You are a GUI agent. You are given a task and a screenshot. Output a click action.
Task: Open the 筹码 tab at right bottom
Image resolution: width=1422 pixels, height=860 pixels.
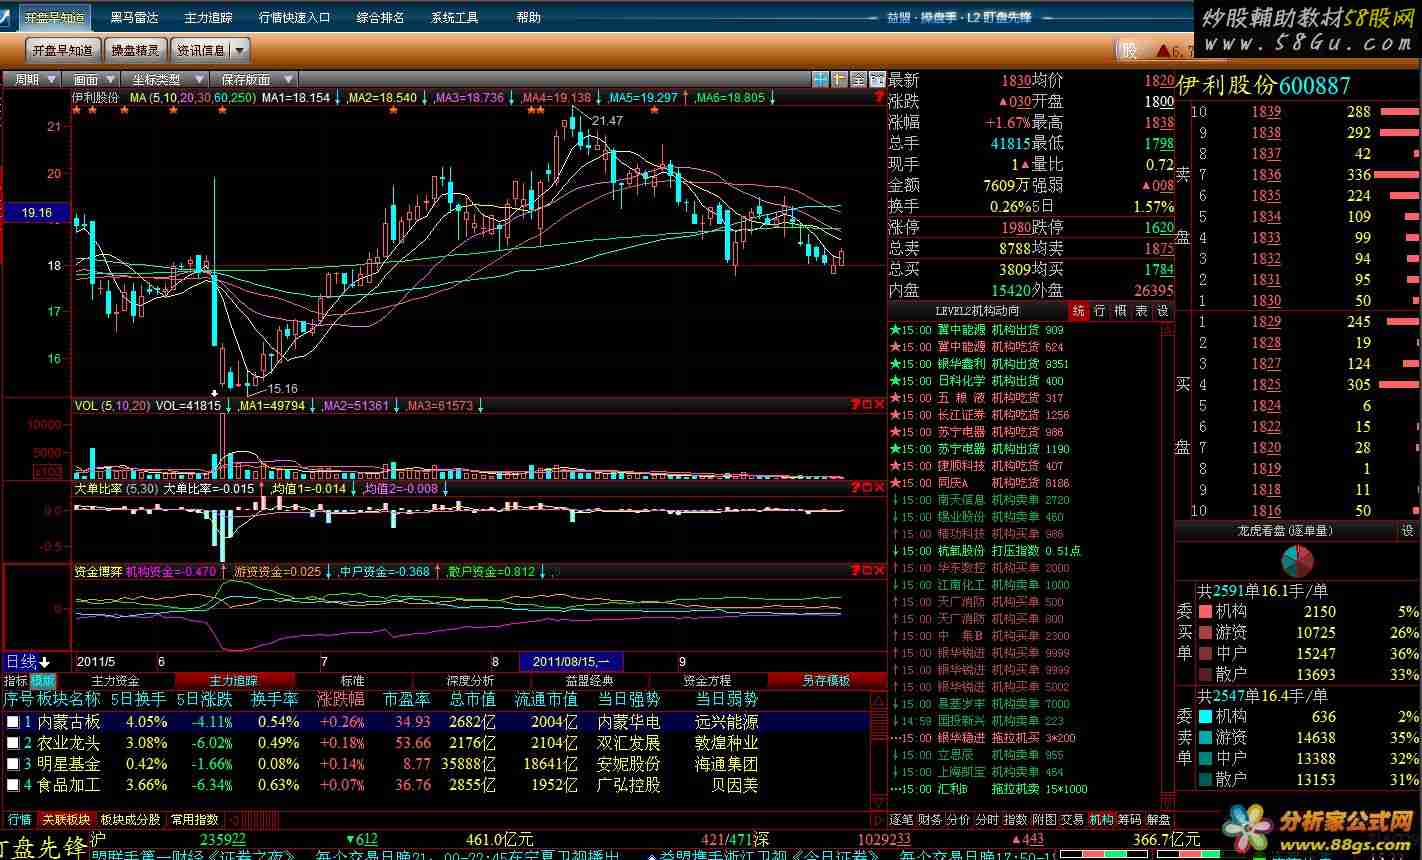(x=1130, y=819)
